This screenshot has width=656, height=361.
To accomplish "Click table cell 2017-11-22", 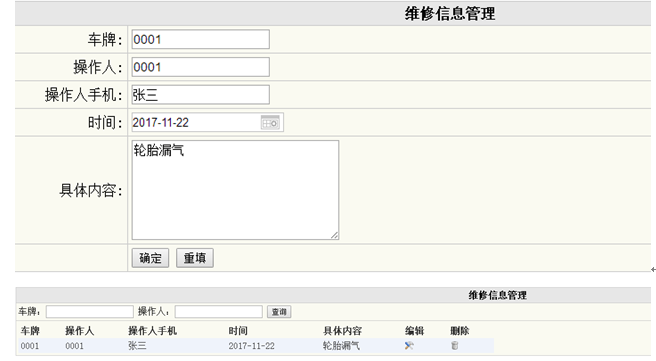I will click(x=251, y=346).
